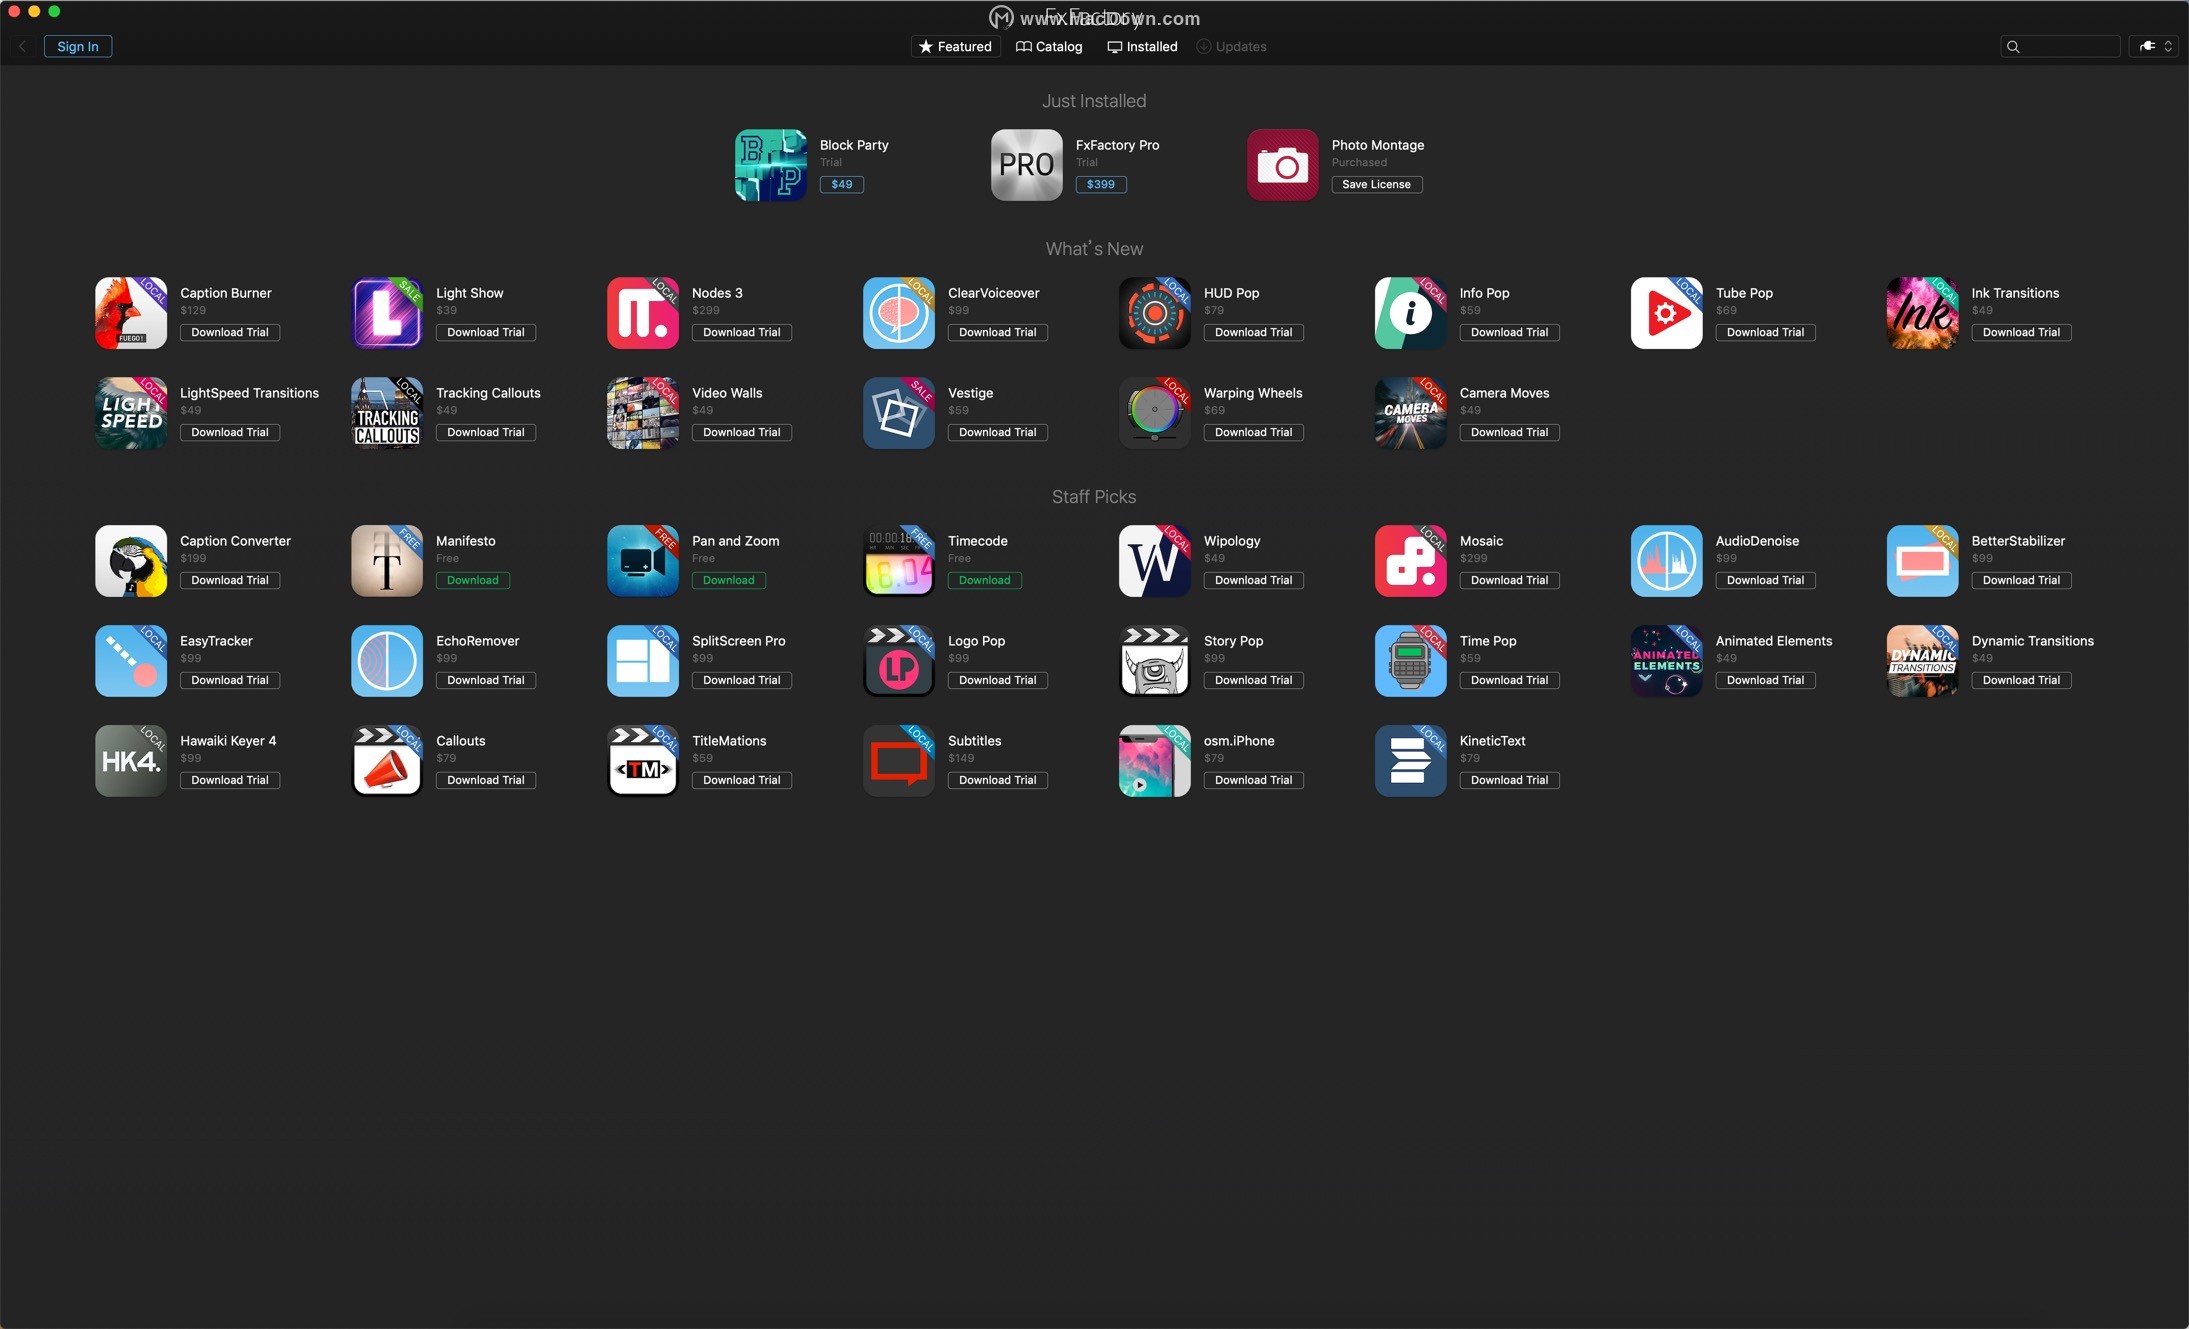Go back with the back arrow
Screen dimensions: 2189x1329
pyautogui.click(x=22, y=47)
